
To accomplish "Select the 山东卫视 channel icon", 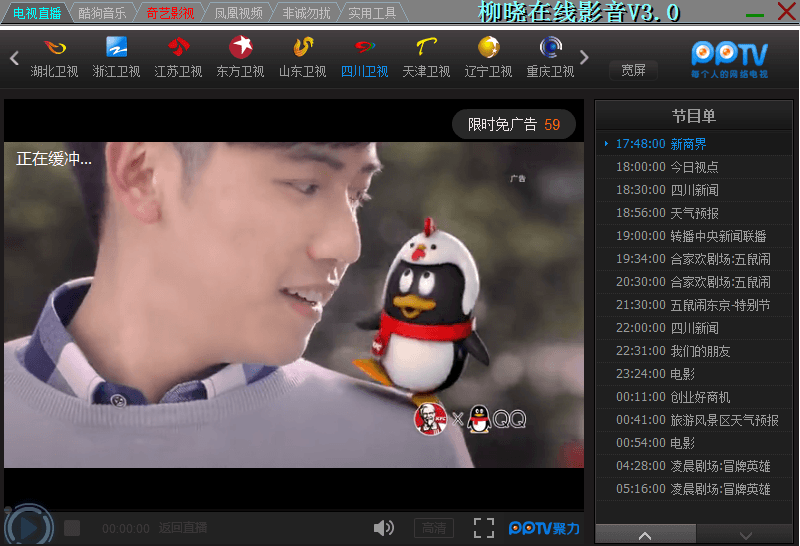I will [303, 47].
